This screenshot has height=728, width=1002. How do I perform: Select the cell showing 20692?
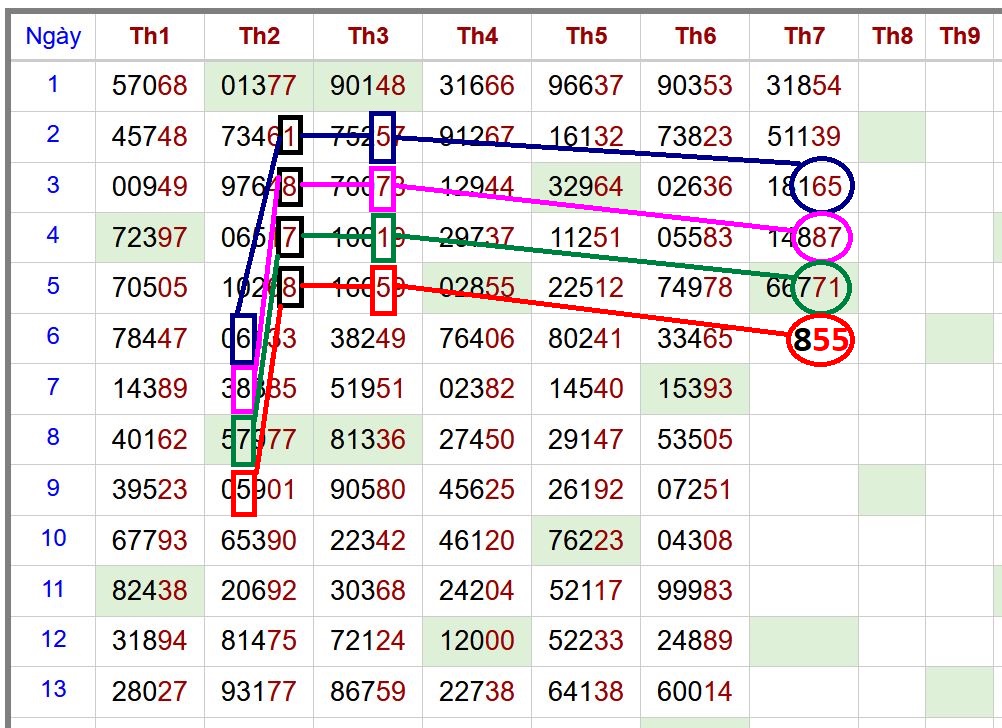(259, 591)
